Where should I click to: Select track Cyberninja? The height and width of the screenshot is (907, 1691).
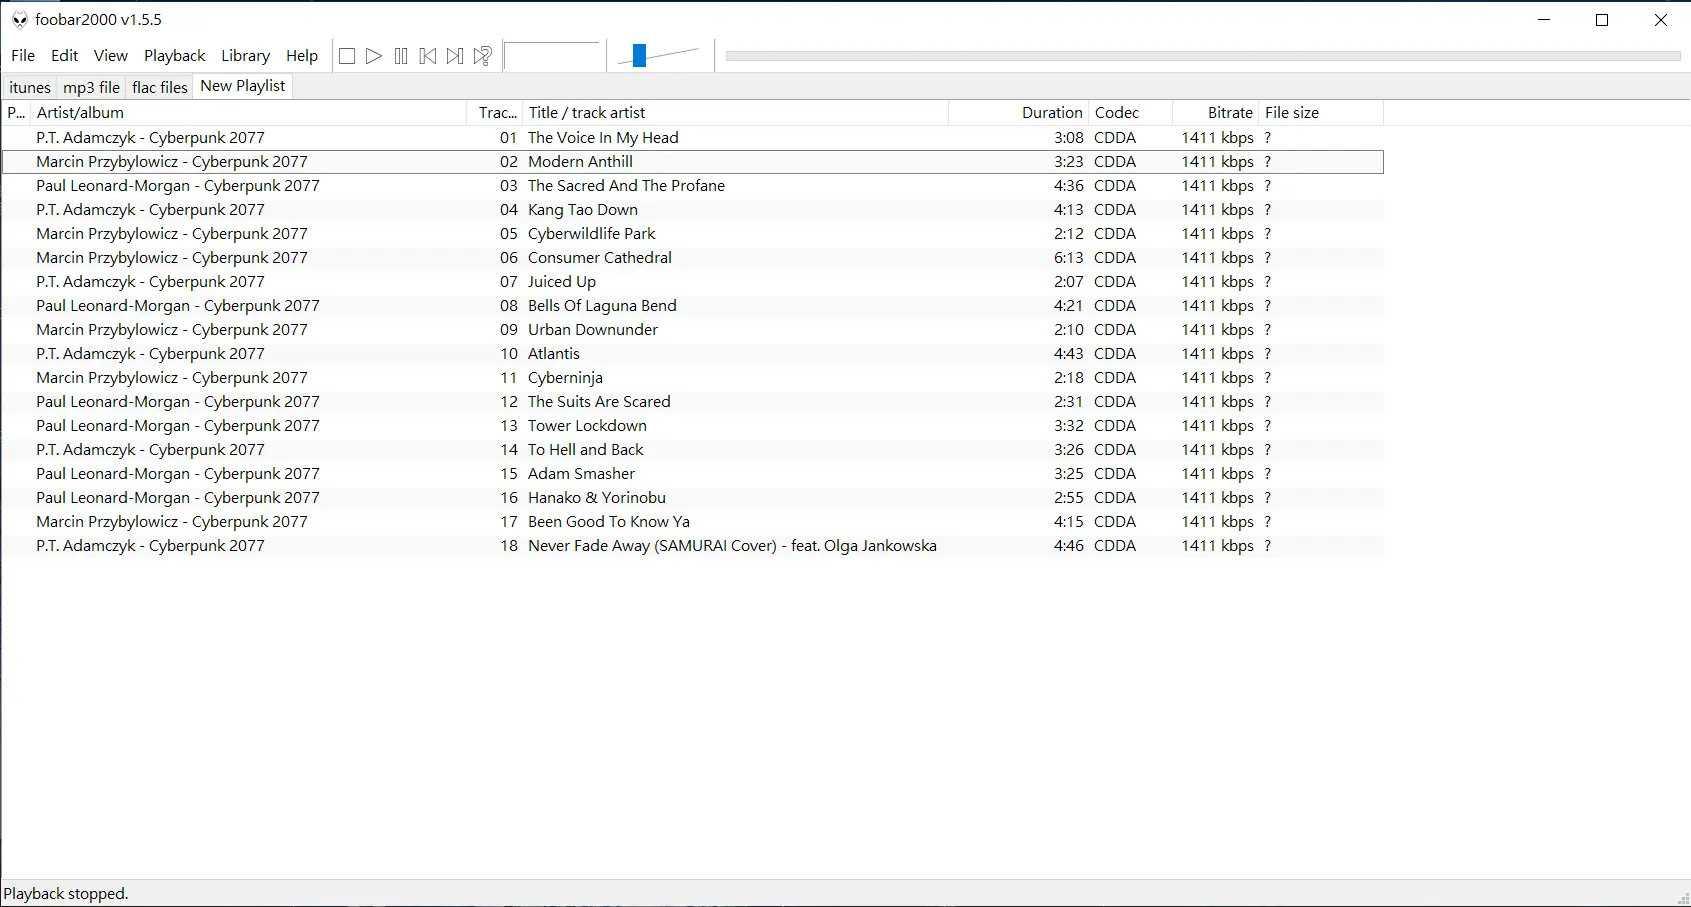[693, 378]
